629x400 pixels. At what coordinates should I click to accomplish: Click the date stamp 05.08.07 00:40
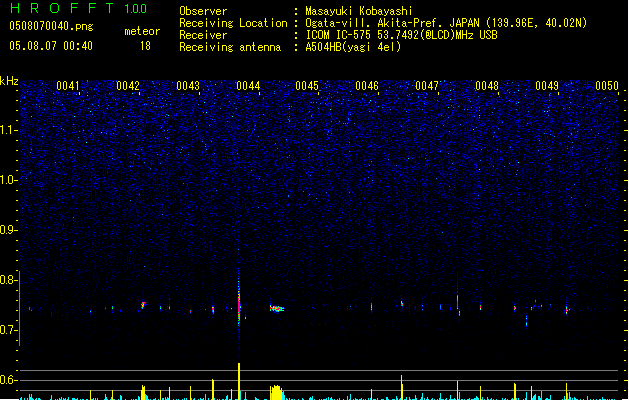tap(51, 46)
